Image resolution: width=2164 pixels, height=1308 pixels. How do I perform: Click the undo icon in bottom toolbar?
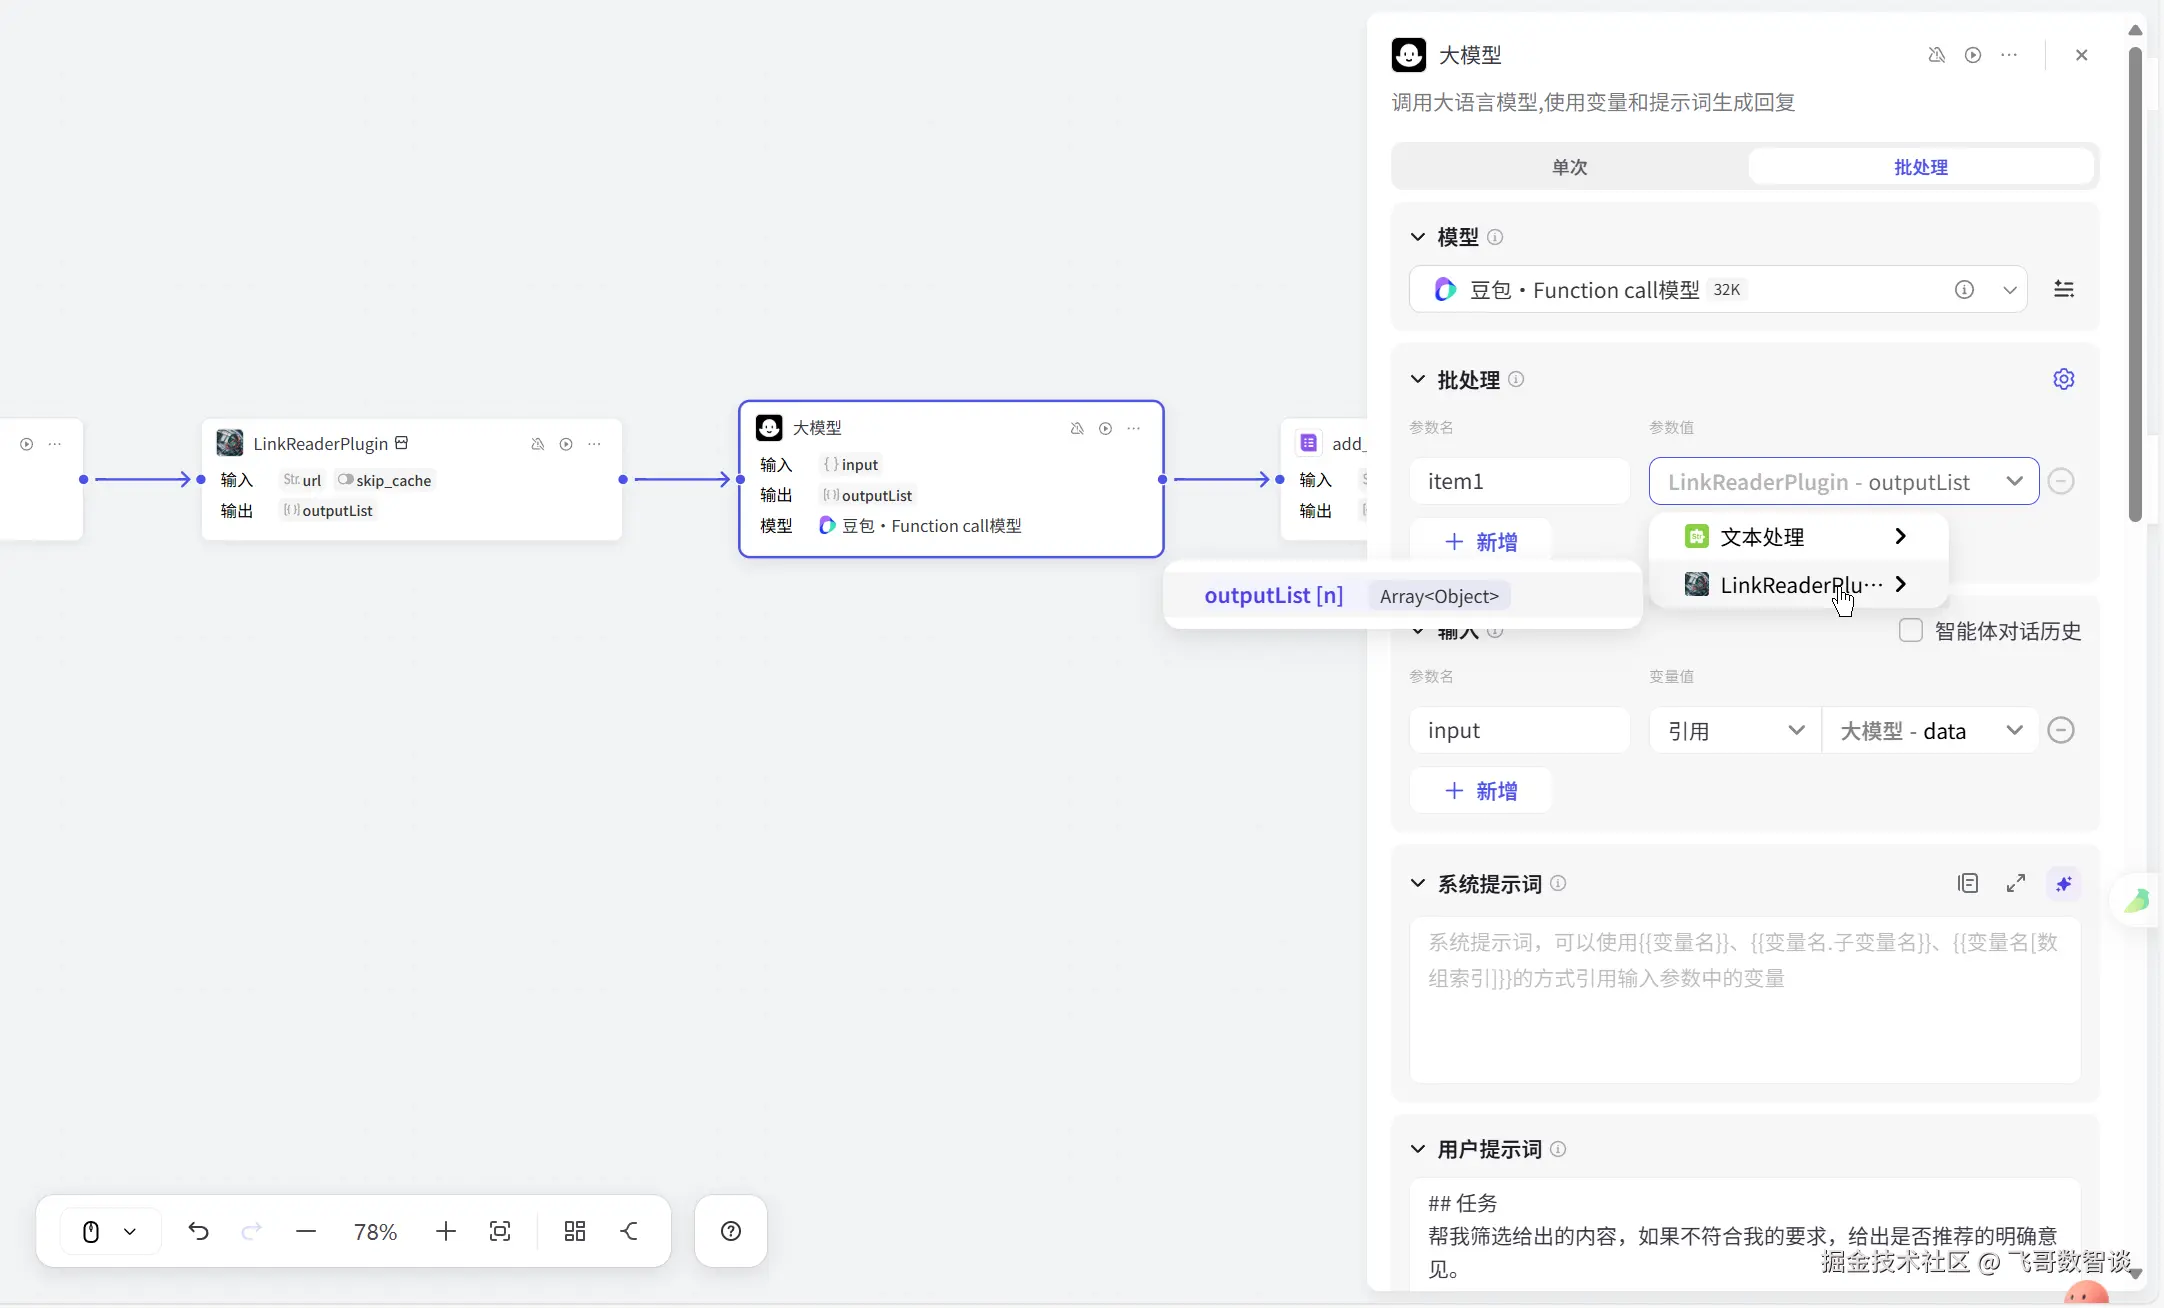(198, 1231)
